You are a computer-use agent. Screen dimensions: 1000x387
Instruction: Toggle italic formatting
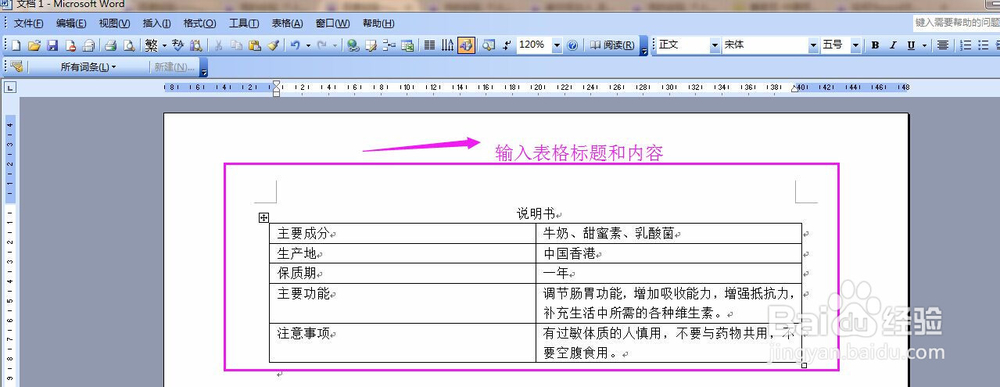[893, 45]
